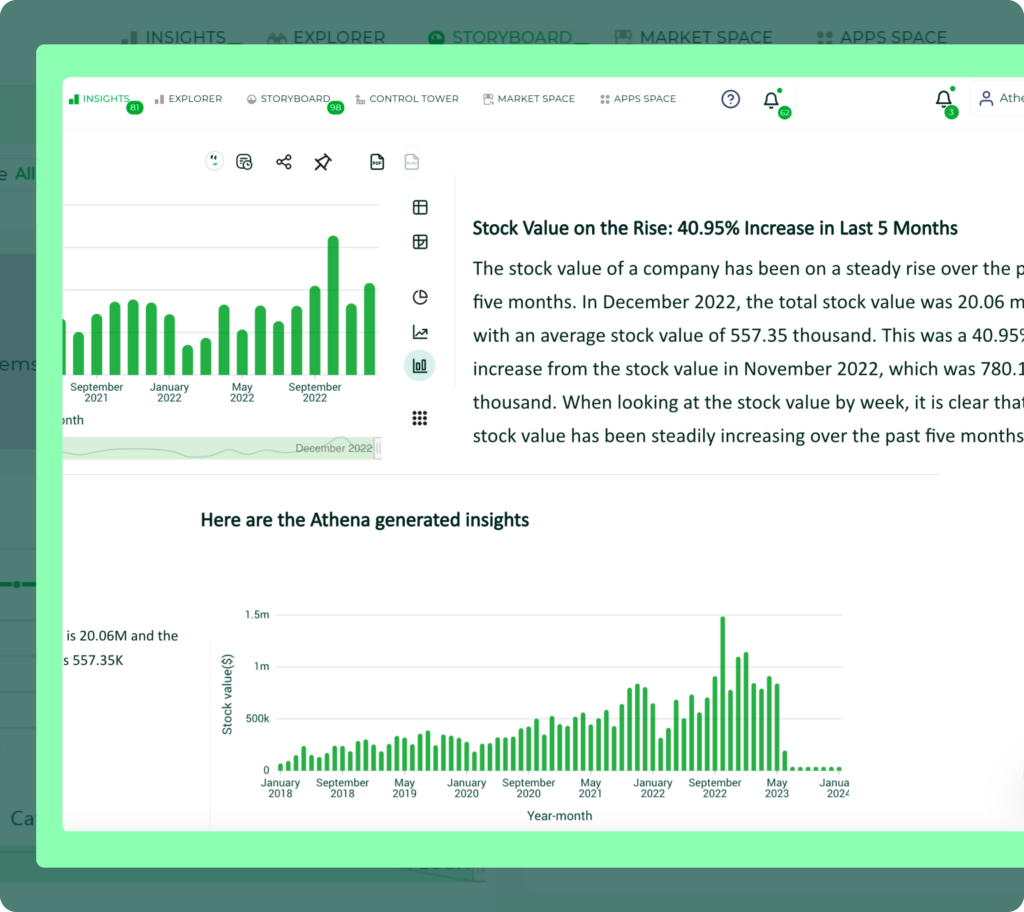Click the share icon above the chart
This screenshot has width=1024, height=912.
click(284, 162)
